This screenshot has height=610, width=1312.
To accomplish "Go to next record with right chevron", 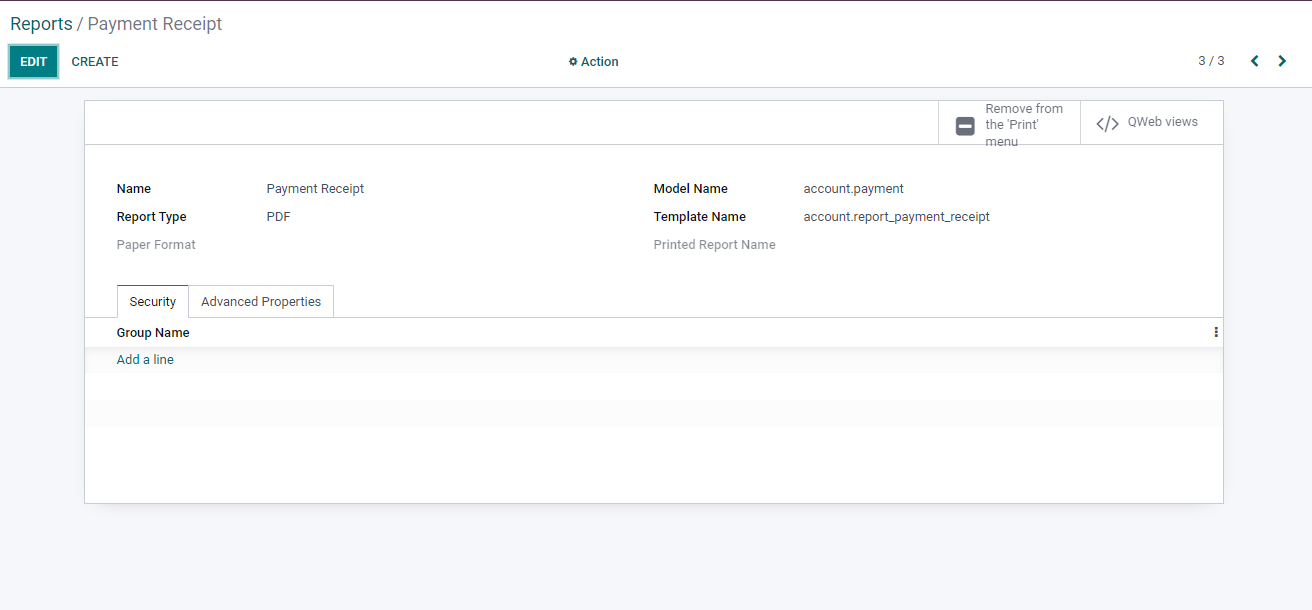I will coord(1282,61).
